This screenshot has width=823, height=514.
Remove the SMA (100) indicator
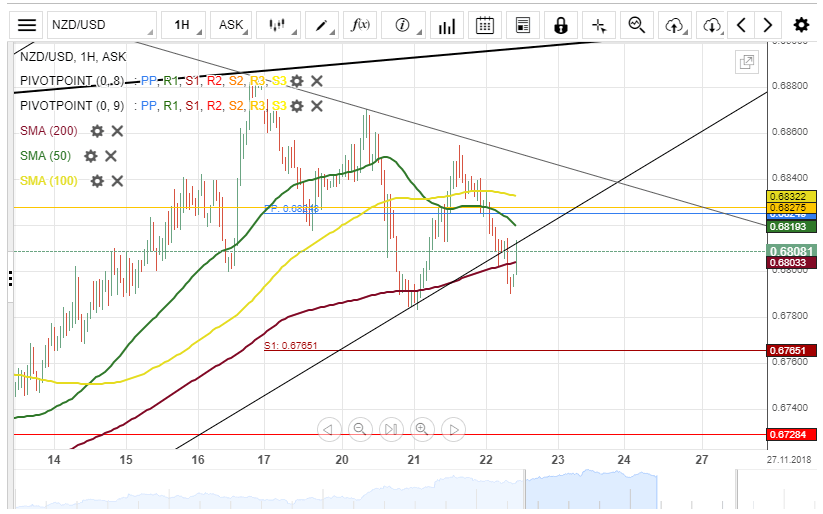pyautogui.click(x=117, y=181)
